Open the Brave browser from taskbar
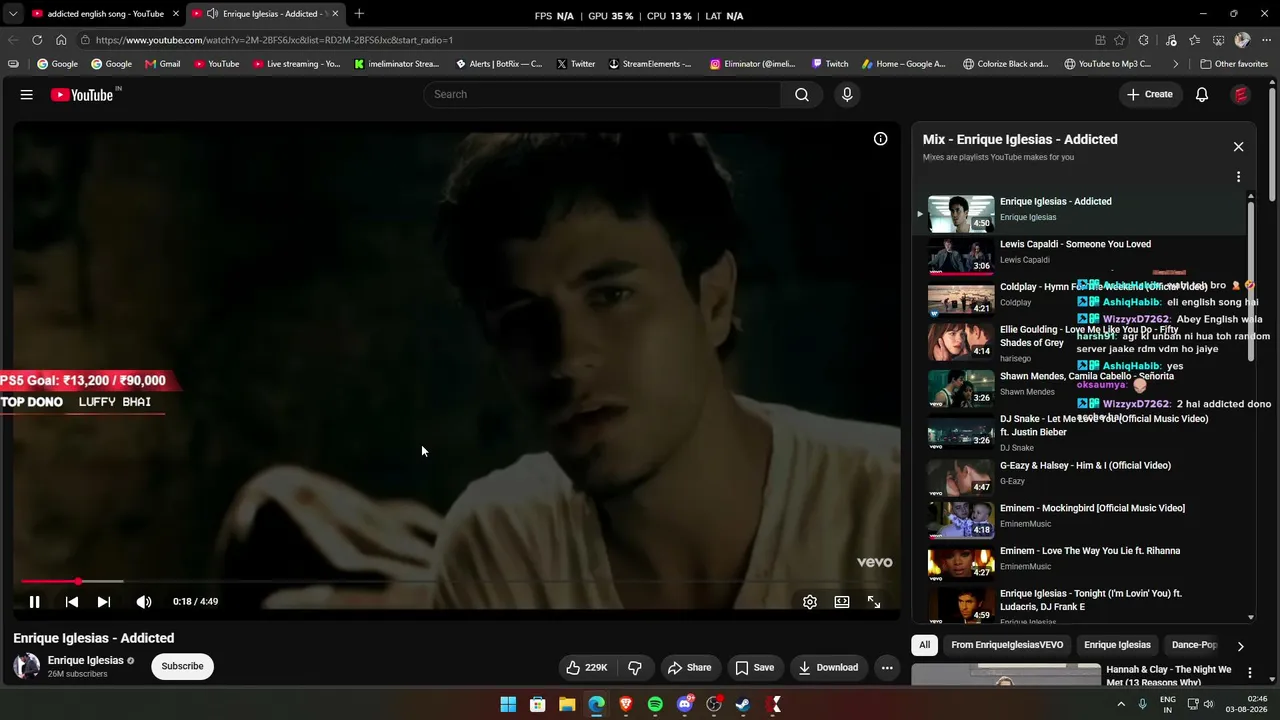Screen dimensions: 1280x720 tap(626, 704)
